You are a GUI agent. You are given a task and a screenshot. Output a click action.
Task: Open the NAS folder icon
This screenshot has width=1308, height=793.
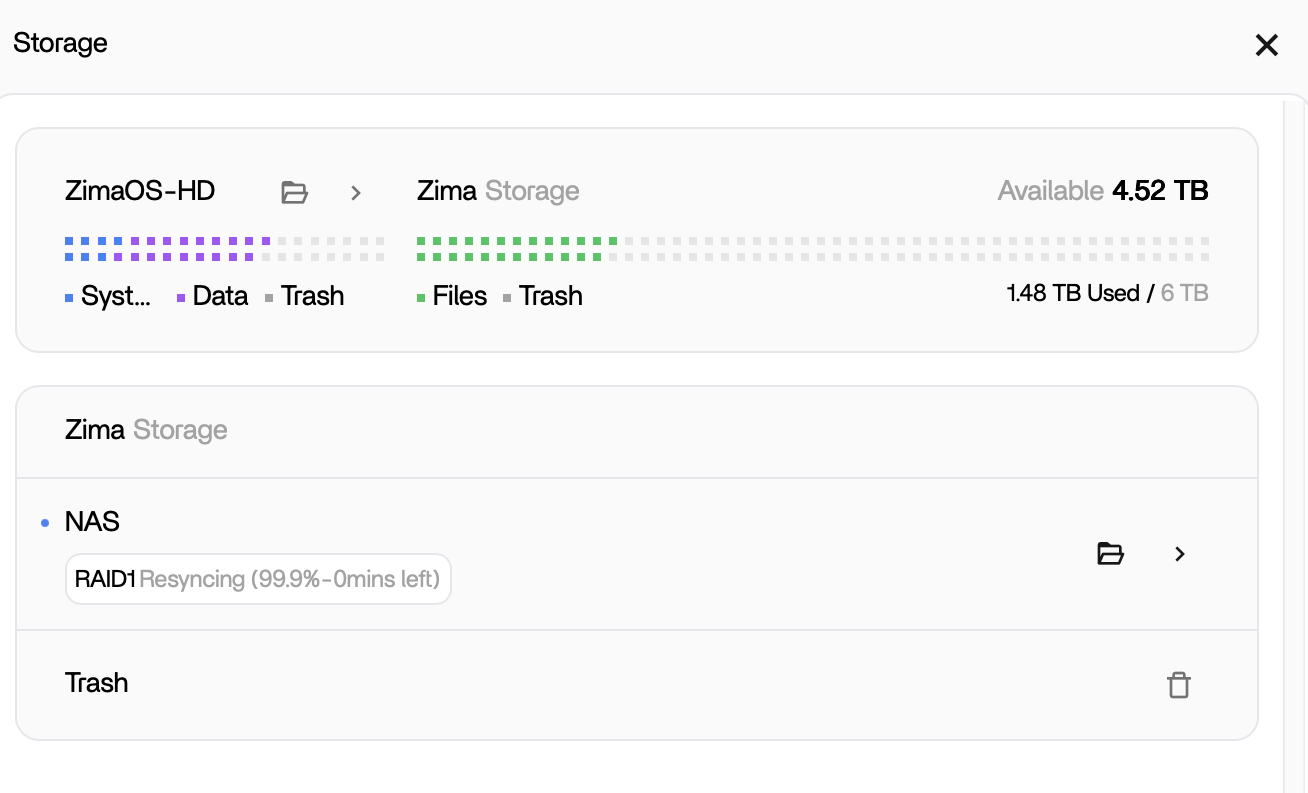pos(1110,553)
